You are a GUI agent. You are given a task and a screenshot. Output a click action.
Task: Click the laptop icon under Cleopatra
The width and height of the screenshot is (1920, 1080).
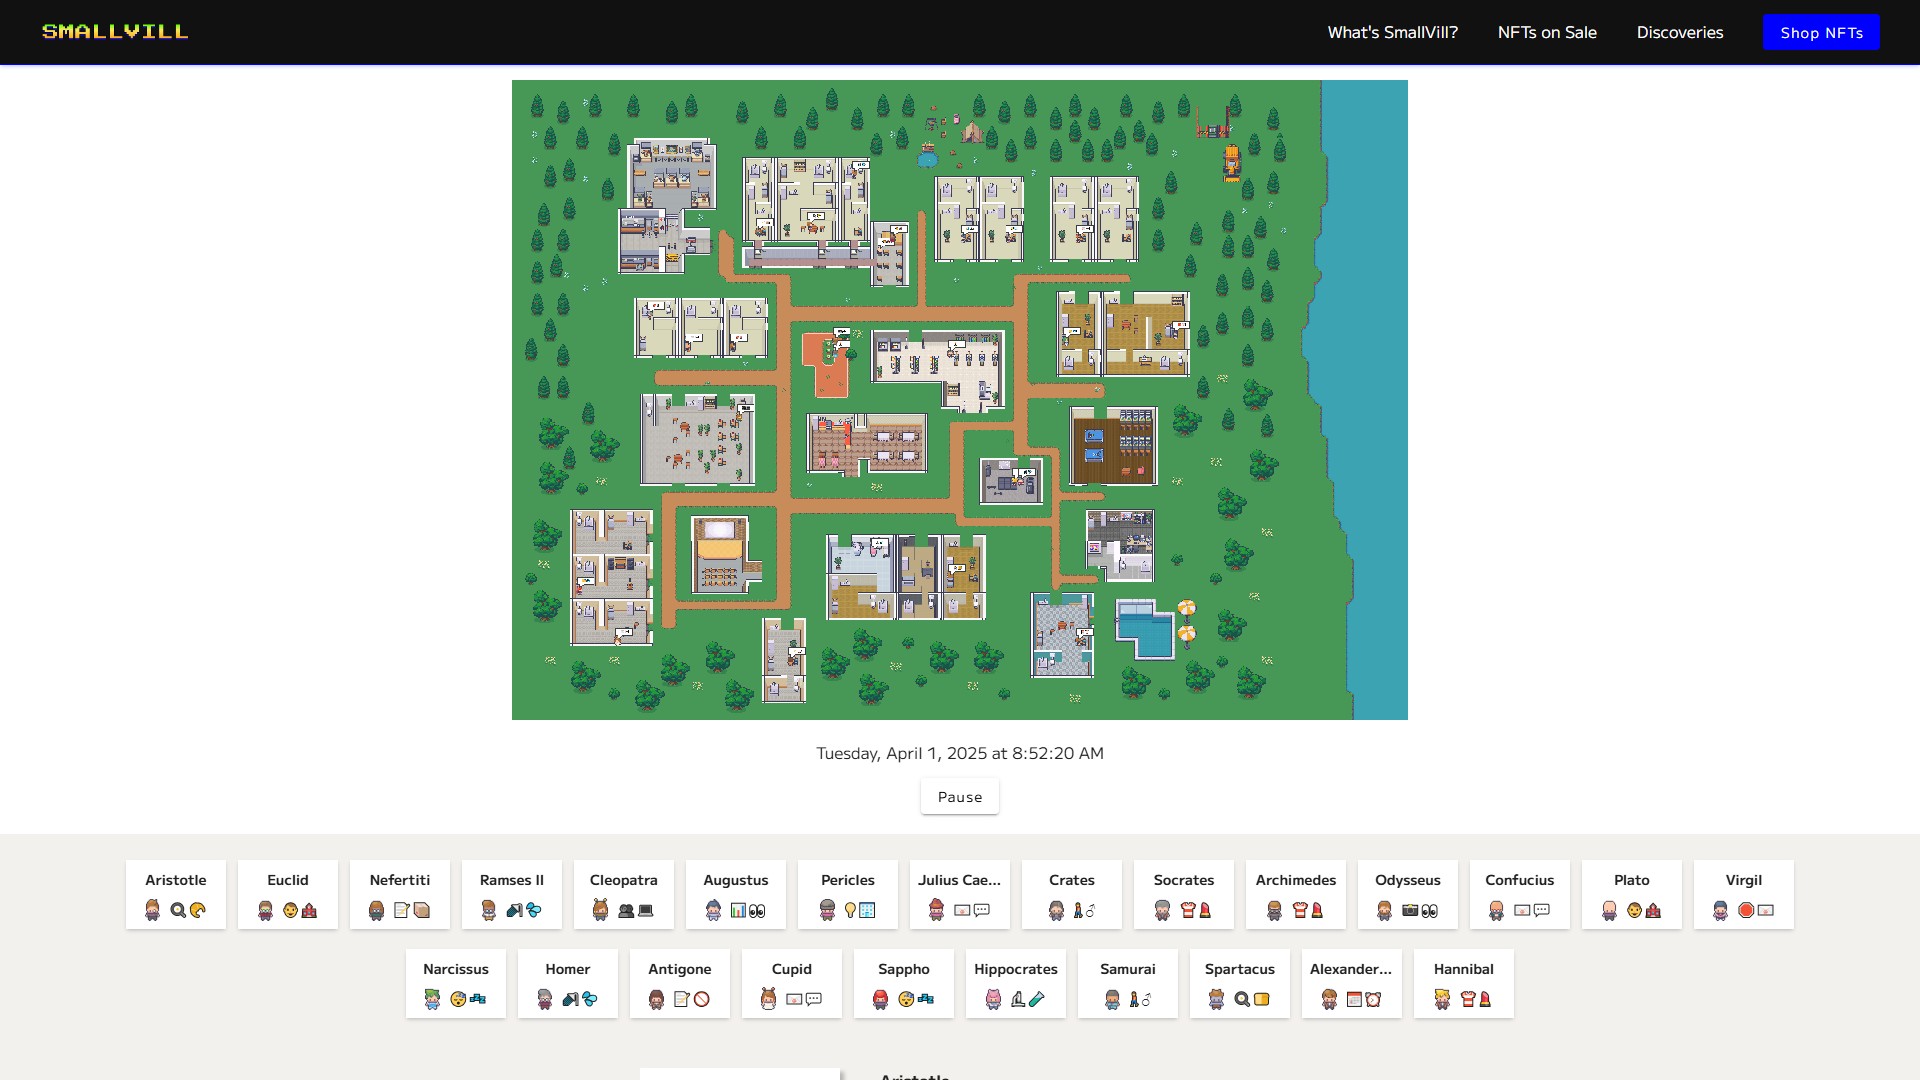pyautogui.click(x=646, y=910)
